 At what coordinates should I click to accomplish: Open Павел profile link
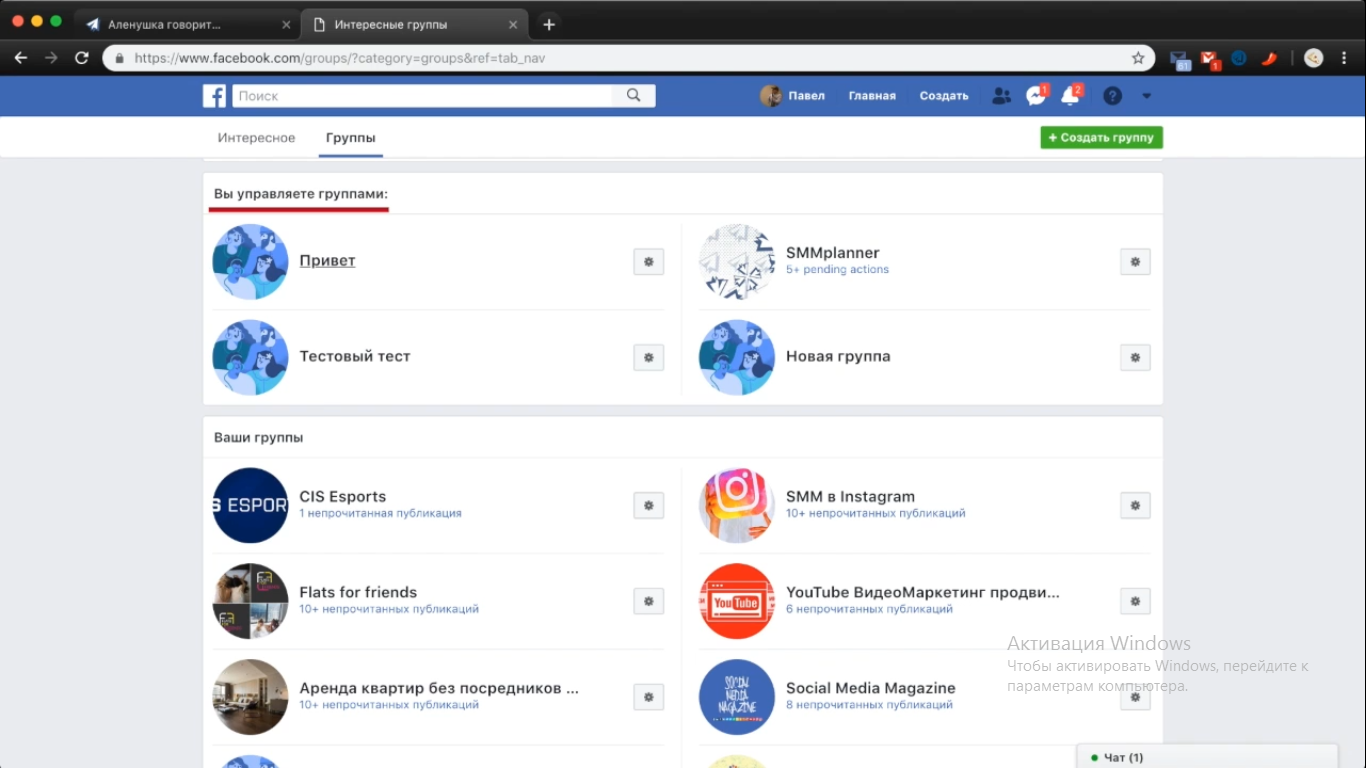(806, 96)
